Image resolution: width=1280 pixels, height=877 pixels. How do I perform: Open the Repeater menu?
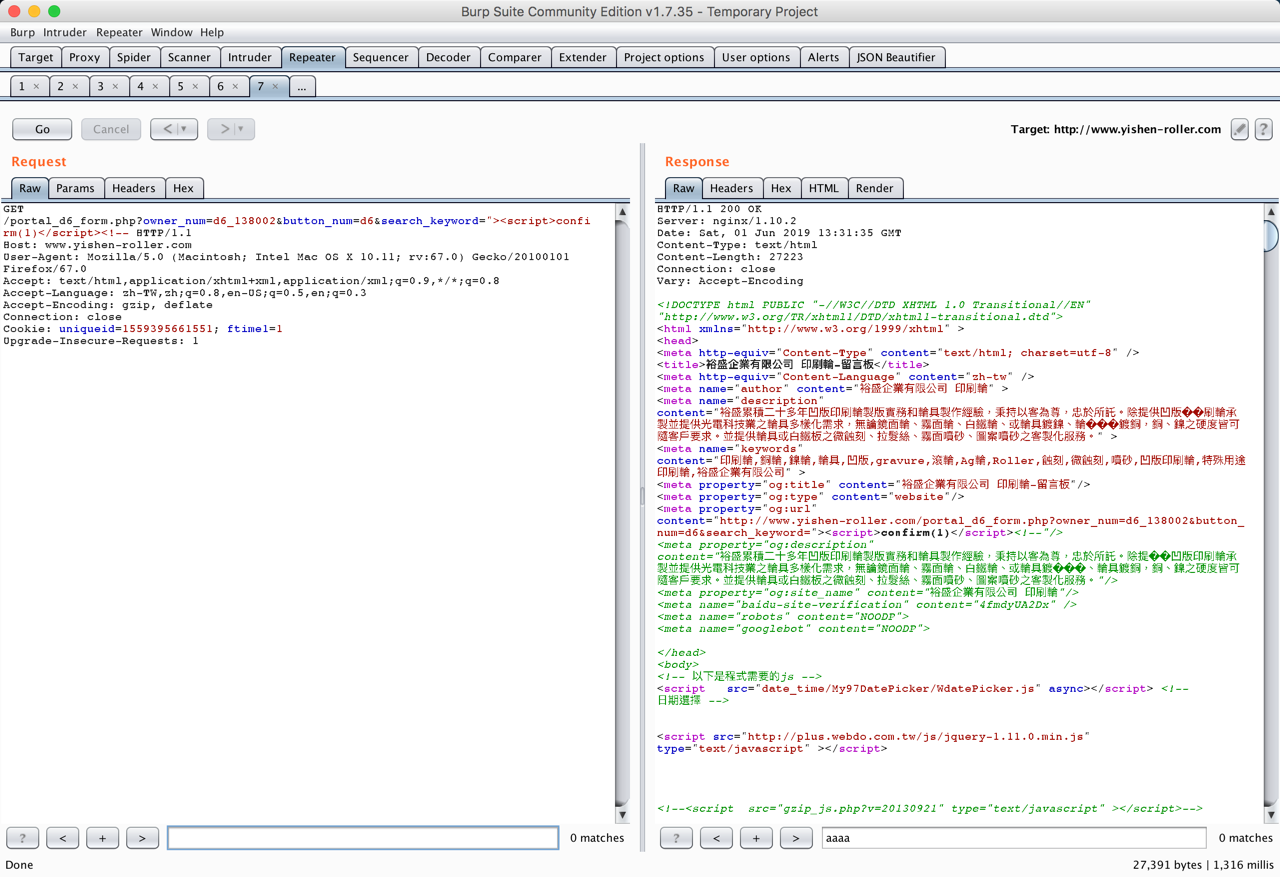(119, 33)
